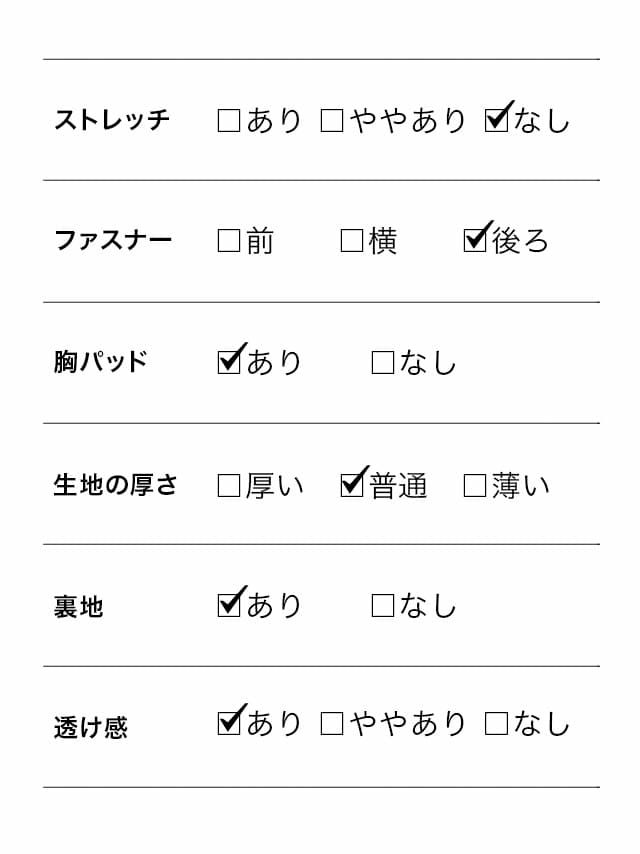Uncheck the 生地の厚さ 普通 checkbox
Viewport: 640px width, 854px height.
coord(352,485)
